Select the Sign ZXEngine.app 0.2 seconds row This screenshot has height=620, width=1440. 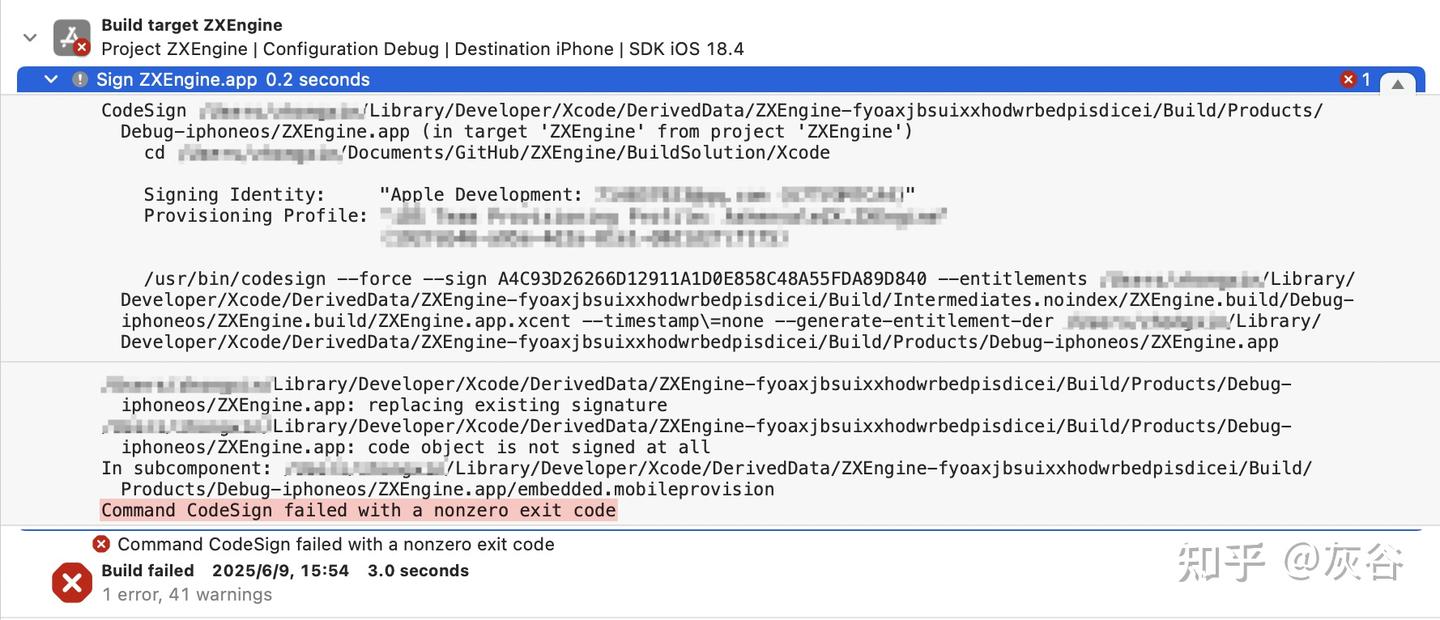tap(233, 80)
